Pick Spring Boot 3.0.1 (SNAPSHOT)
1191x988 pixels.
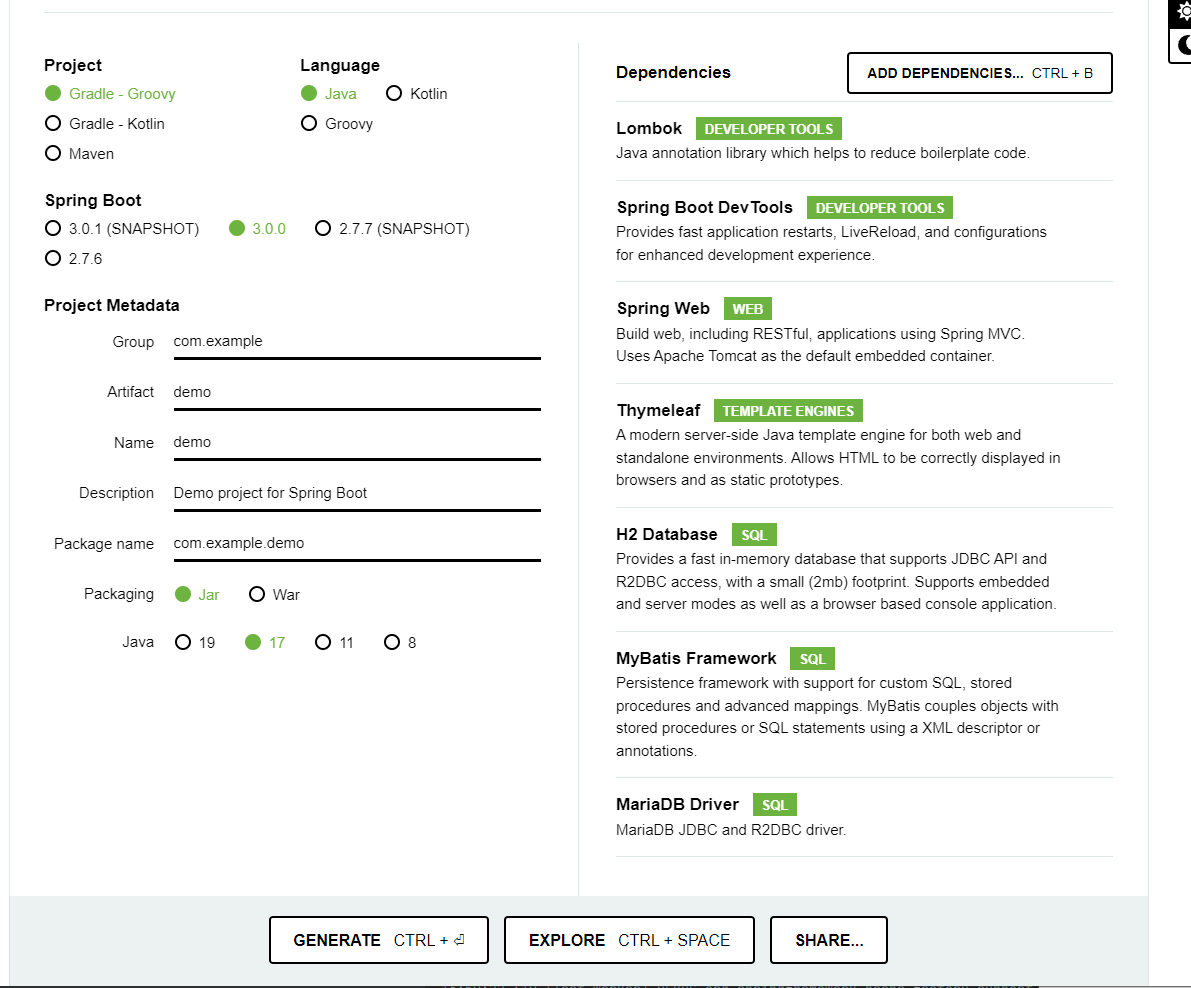click(122, 229)
